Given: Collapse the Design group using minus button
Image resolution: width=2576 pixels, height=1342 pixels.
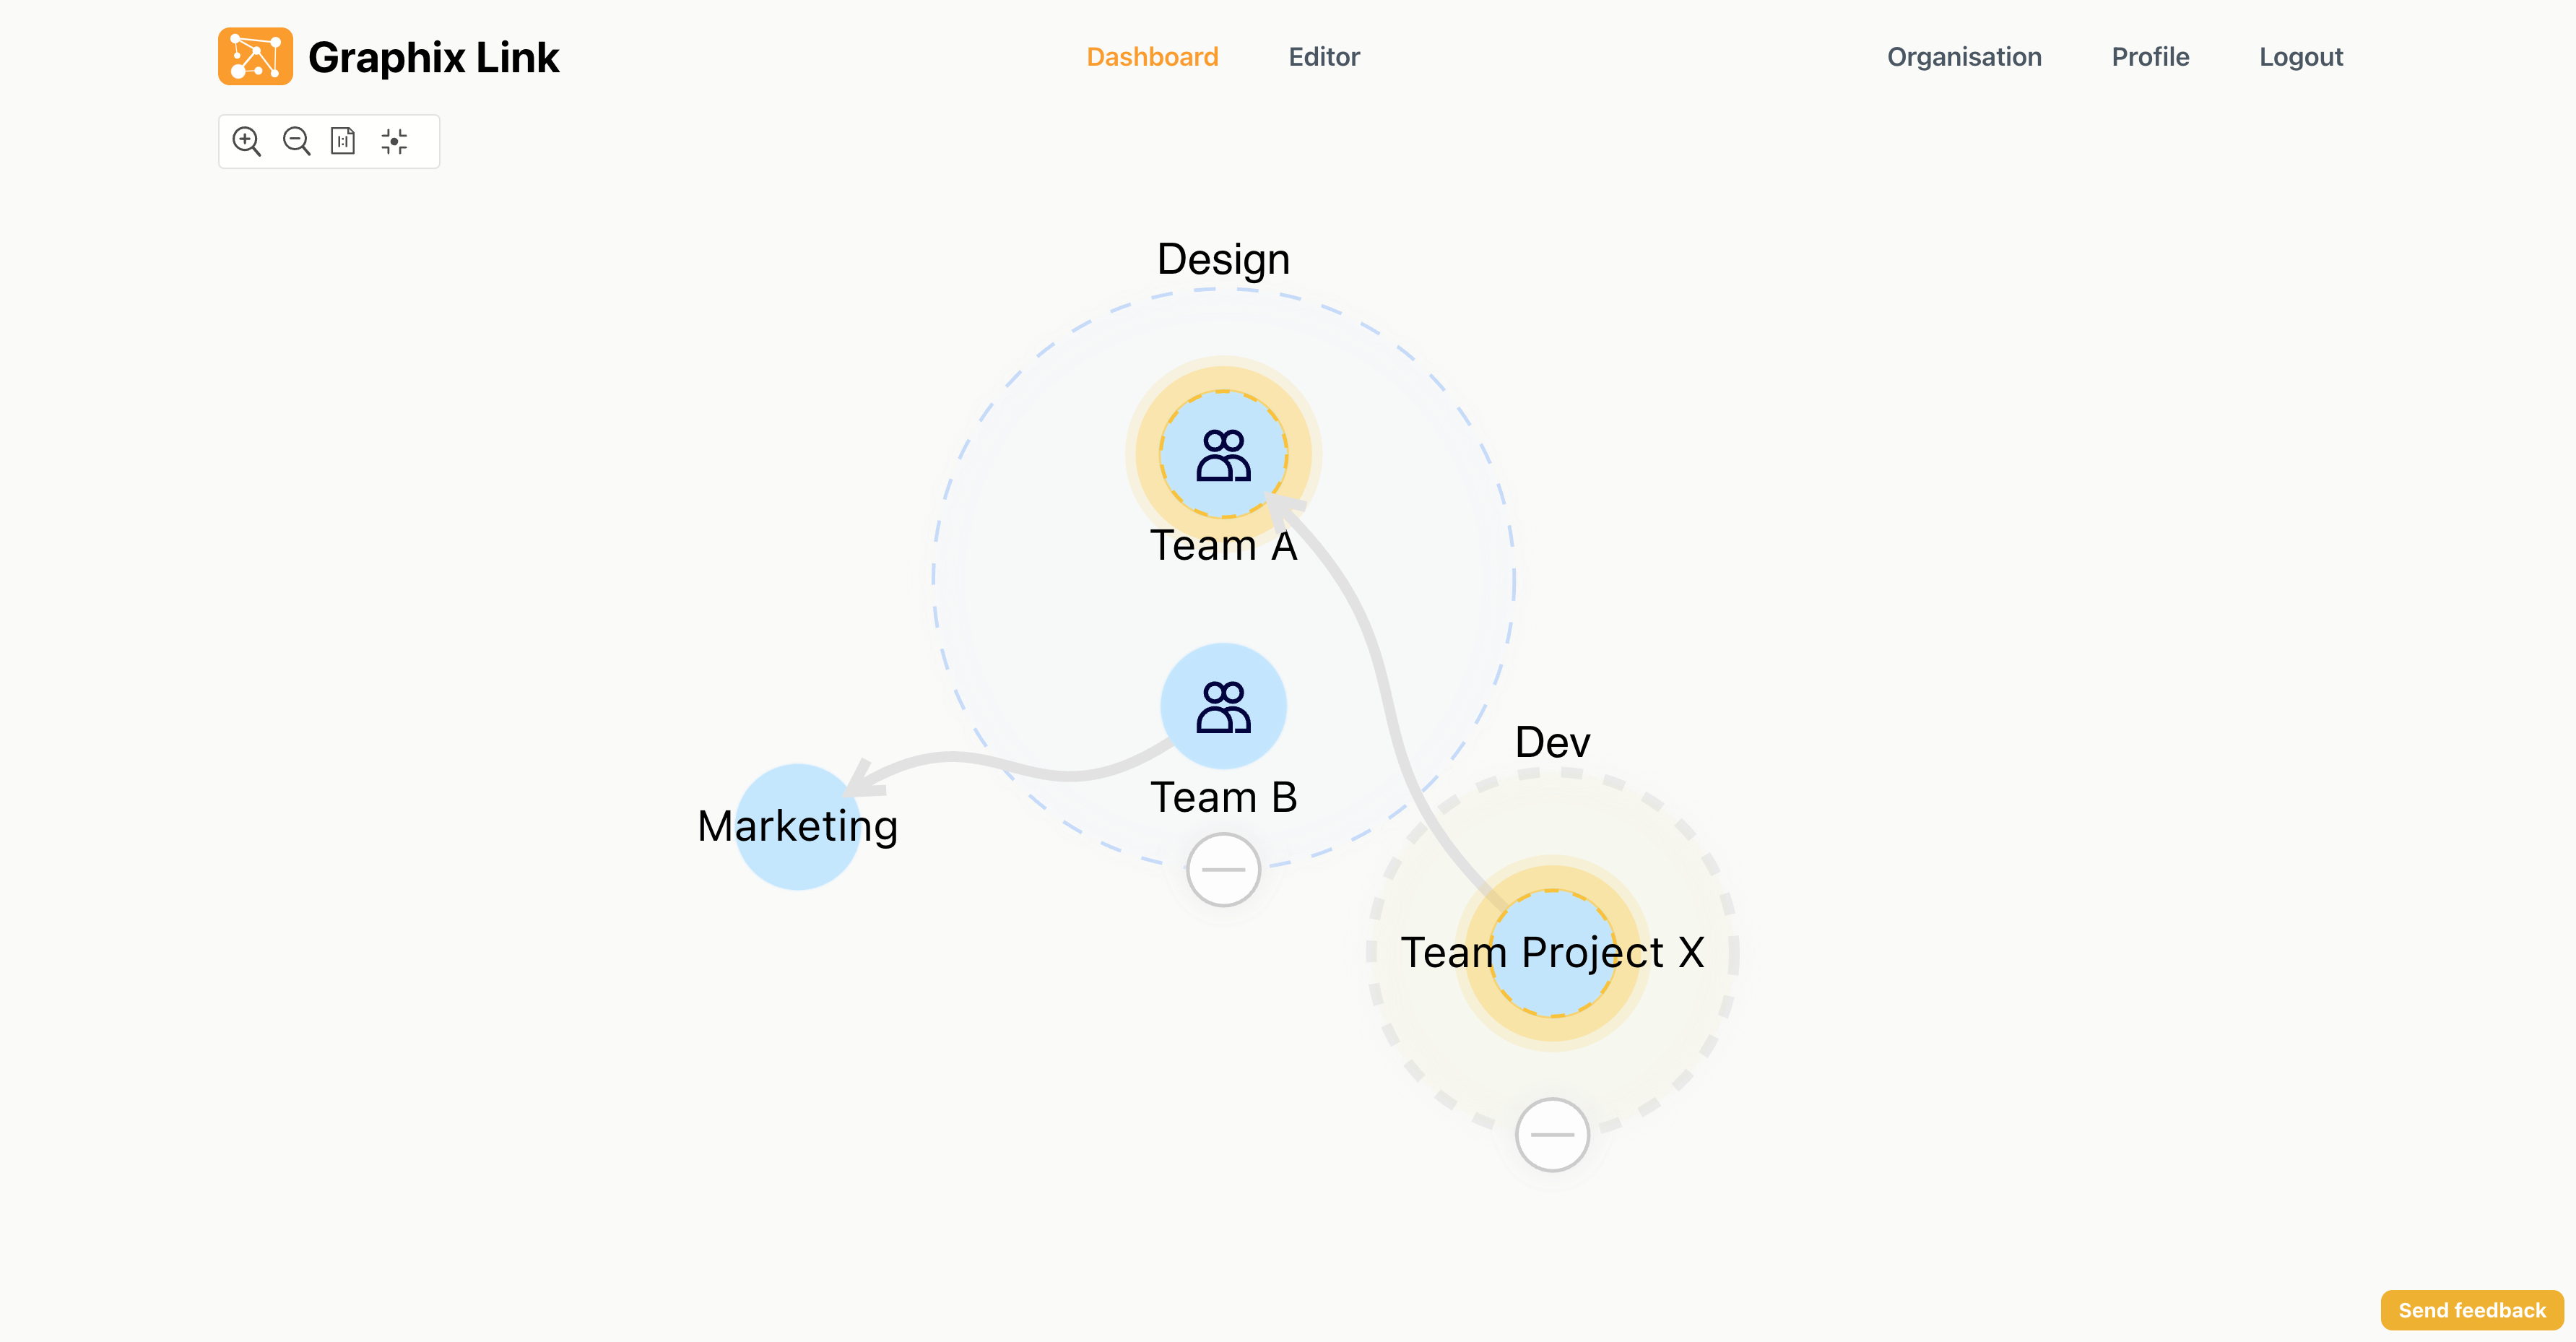Looking at the screenshot, I should pos(1223,869).
